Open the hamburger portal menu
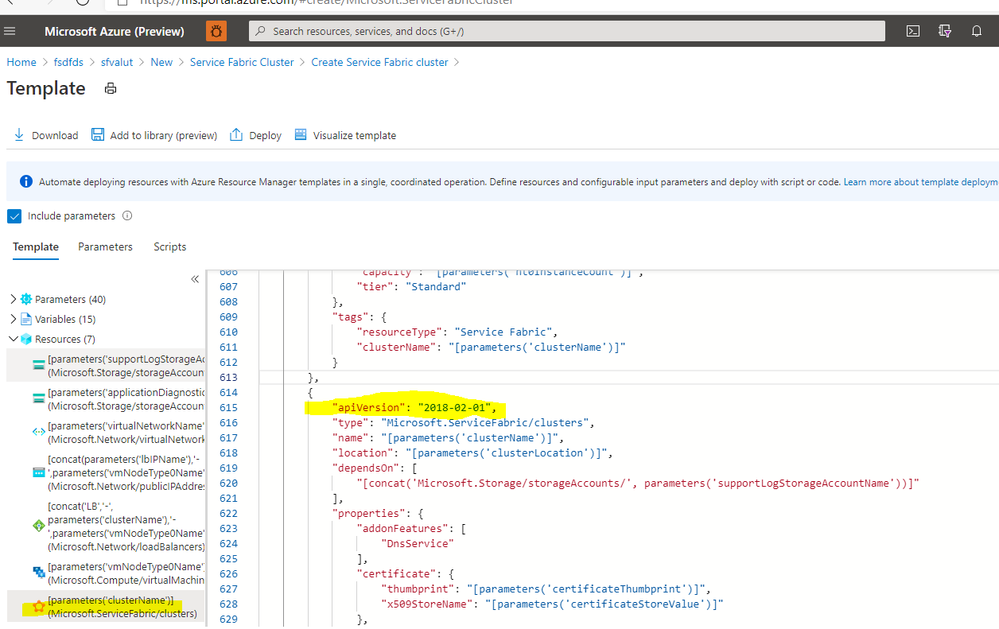Screen dimensions: 999x629 pos(10,31)
